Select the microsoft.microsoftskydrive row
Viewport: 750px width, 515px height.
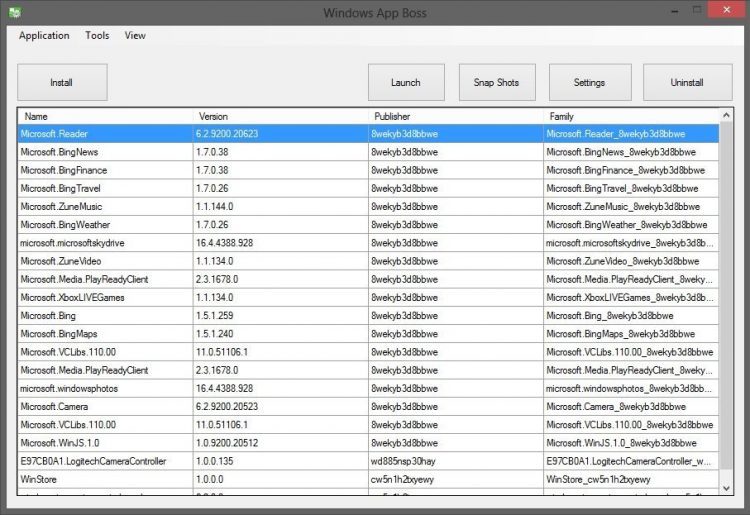point(368,243)
